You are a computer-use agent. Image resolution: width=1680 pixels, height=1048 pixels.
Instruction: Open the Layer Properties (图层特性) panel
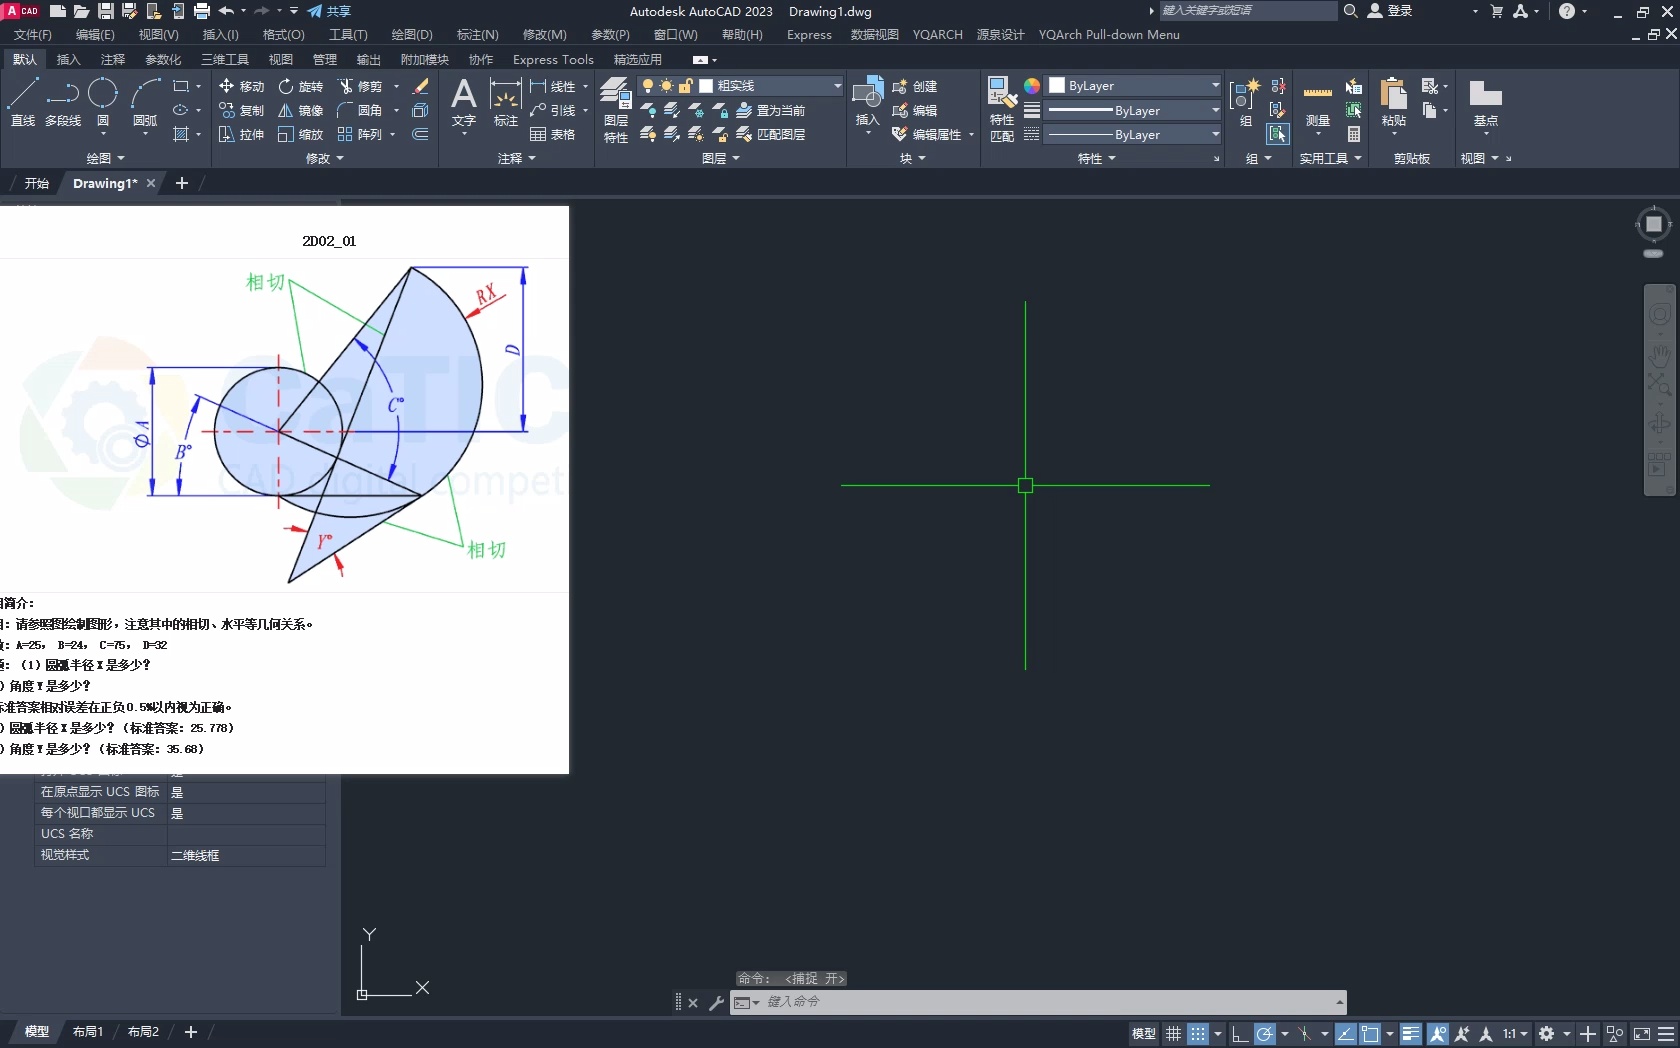tap(615, 110)
